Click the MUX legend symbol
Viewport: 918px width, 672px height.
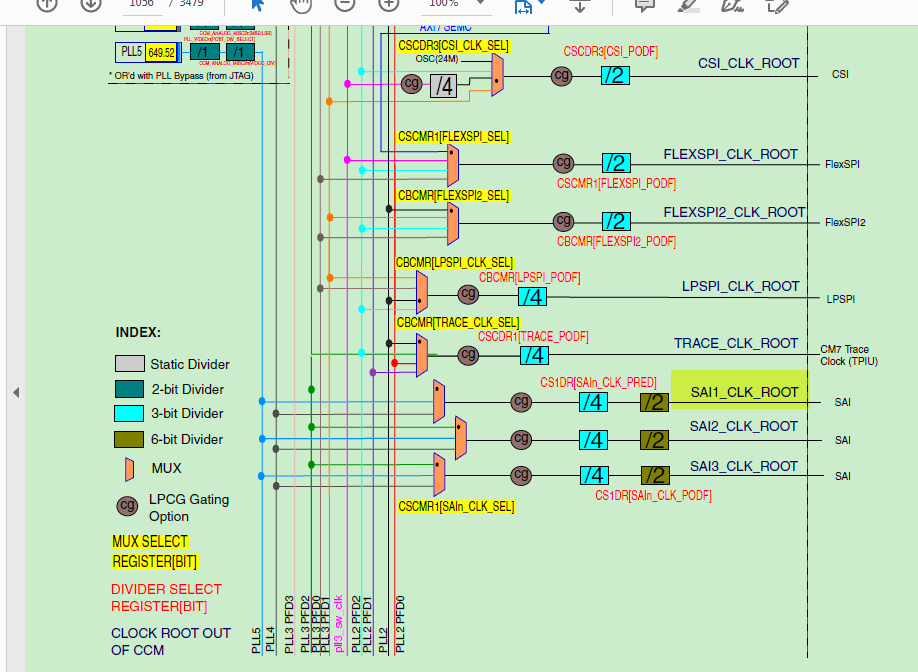coord(129,469)
